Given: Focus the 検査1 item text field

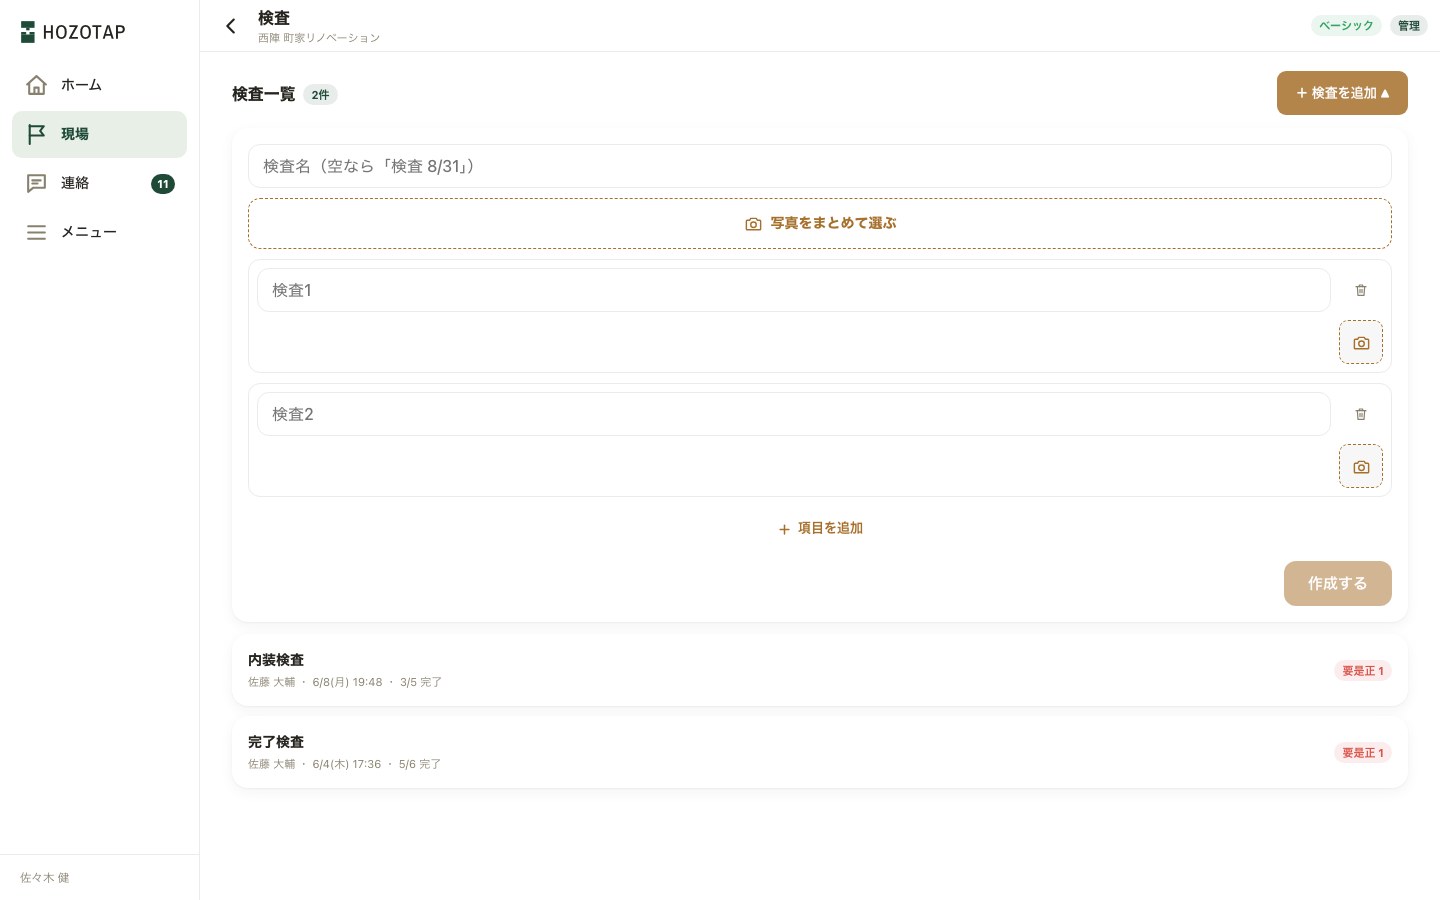Looking at the screenshot, I should [x=794, y=290].
